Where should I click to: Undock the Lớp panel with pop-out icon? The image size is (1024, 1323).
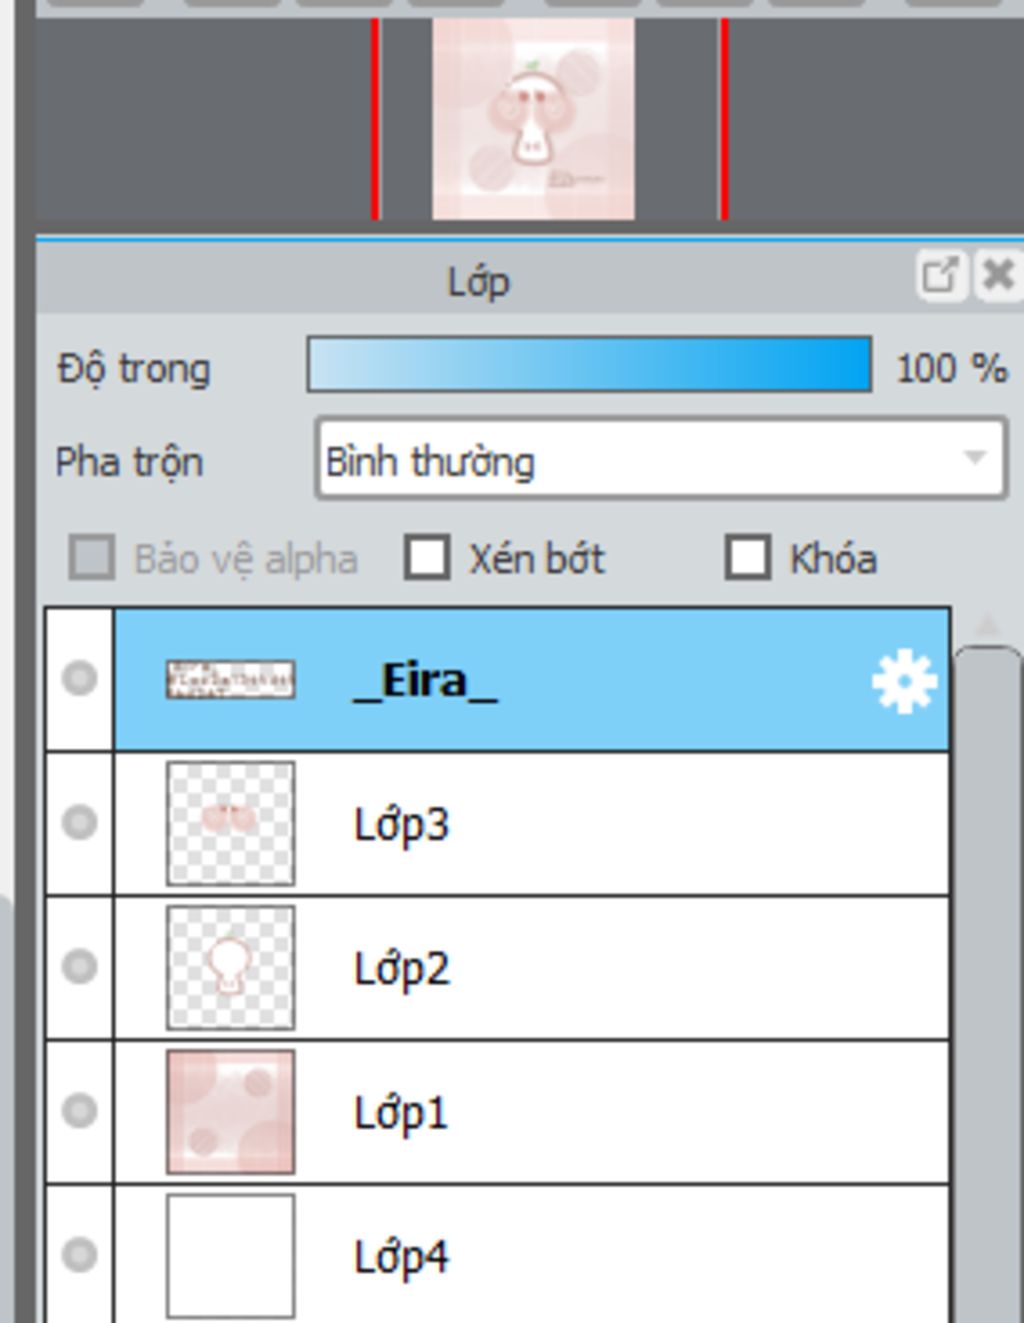click(941, 275)
